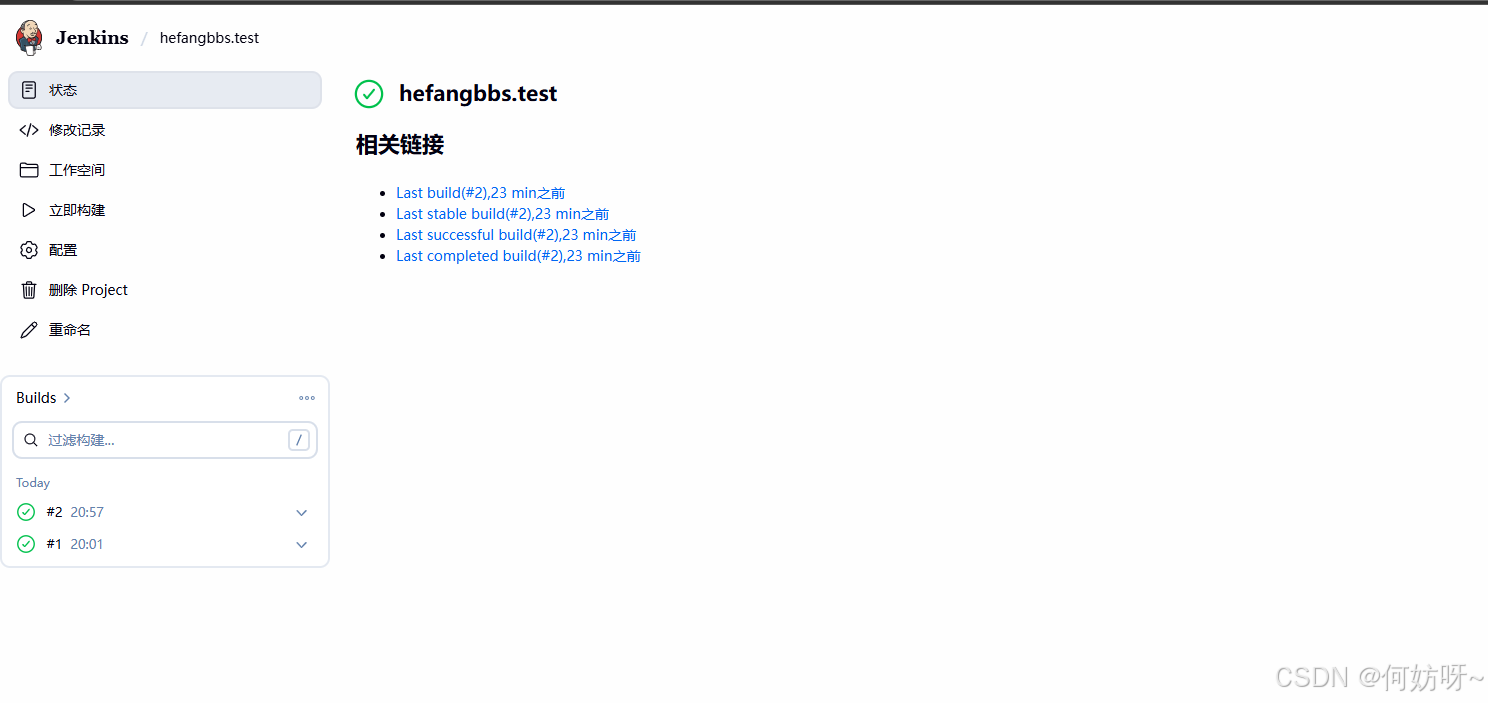The width and height of the screenshot is (1488, 703).
Task: Click the configure gear icon
Action: 29,250
